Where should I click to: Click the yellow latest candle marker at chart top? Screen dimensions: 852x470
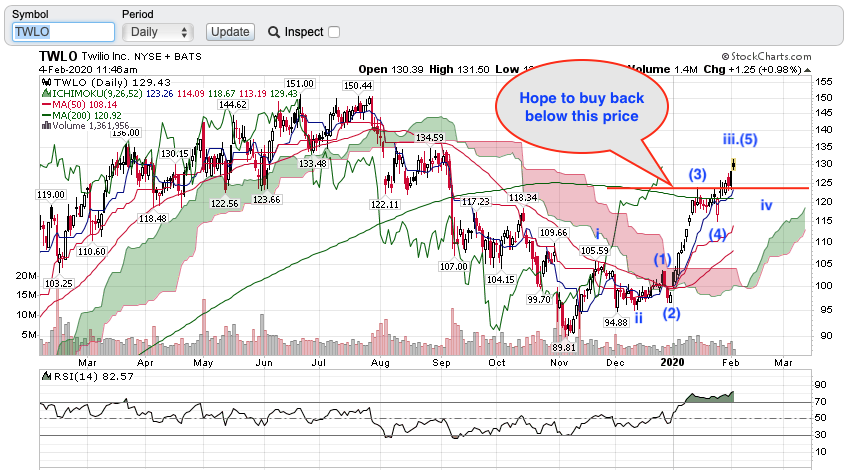tap(733, 162)
